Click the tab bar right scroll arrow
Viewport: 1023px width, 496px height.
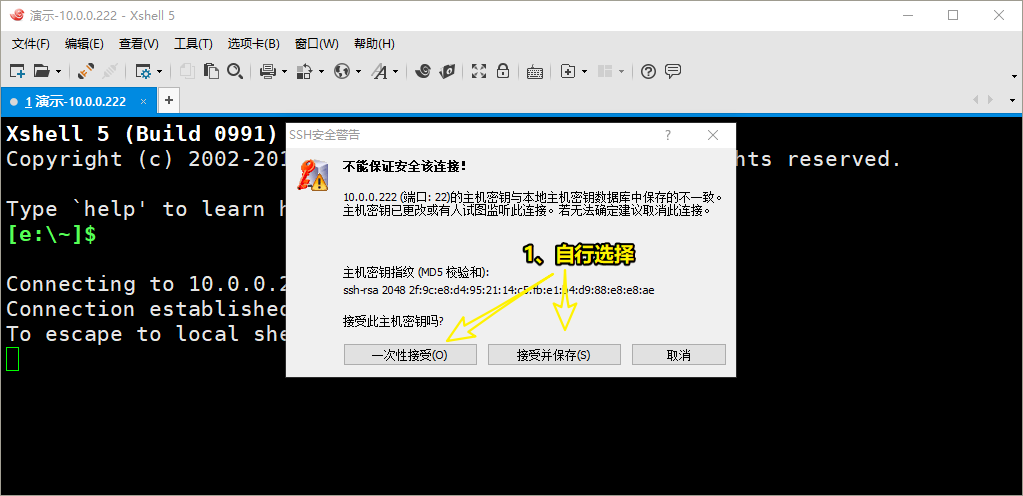pyautogui.click(x=990, y=100)
